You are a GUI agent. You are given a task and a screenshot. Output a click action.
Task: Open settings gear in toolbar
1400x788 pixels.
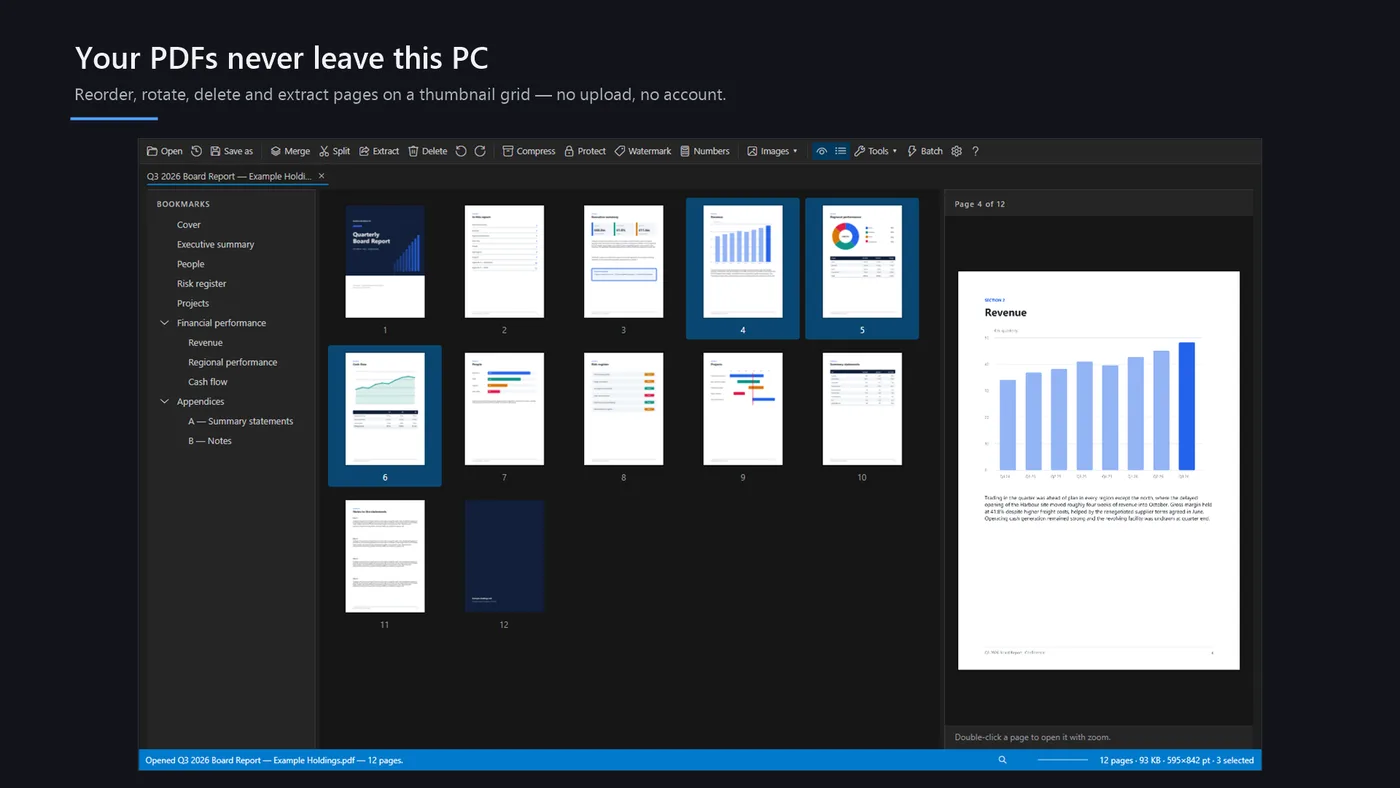pyautogui.click(x=957, y=151)
